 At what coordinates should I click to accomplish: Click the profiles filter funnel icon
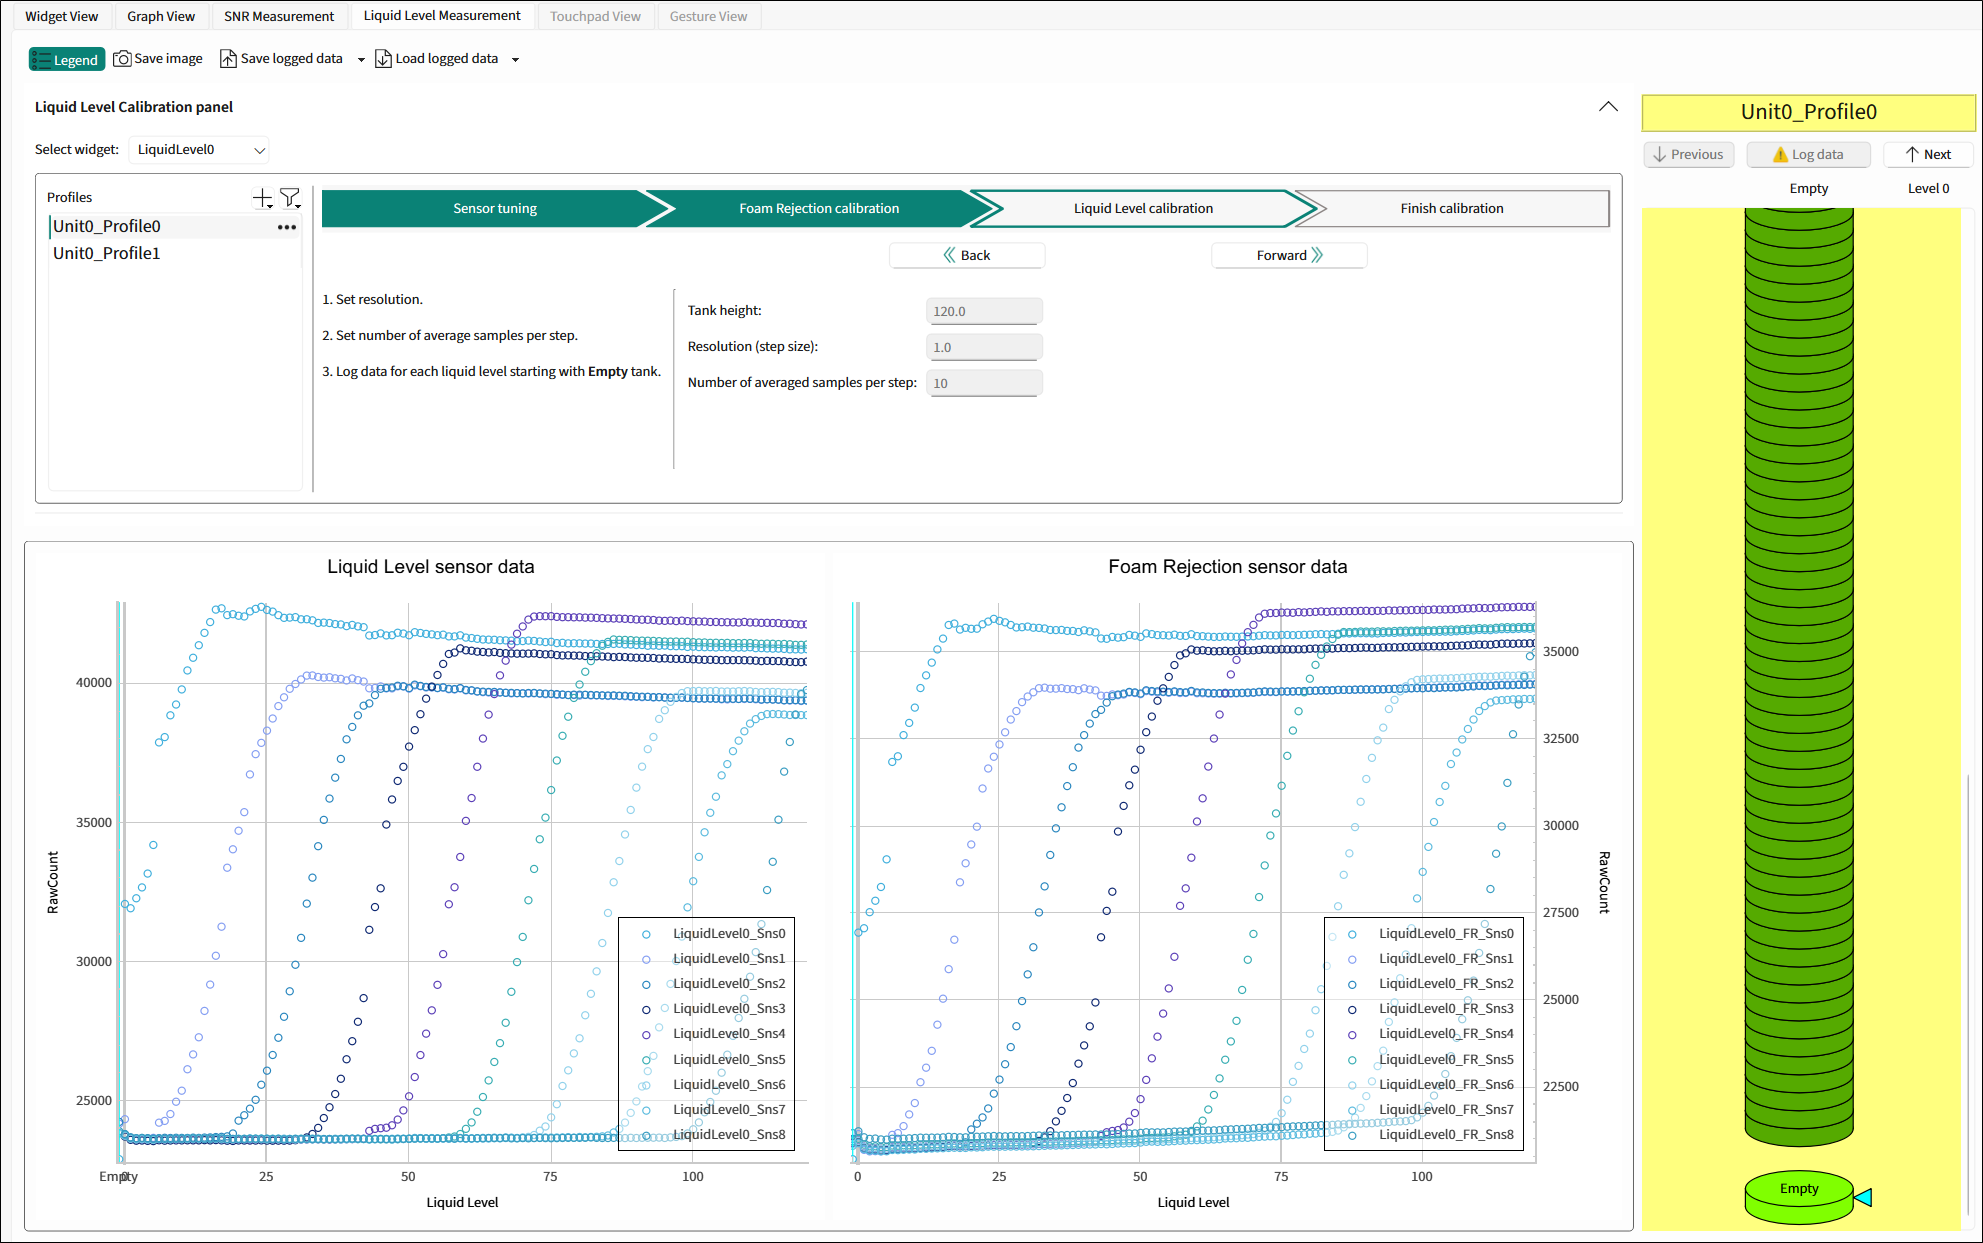pos(290,198)
